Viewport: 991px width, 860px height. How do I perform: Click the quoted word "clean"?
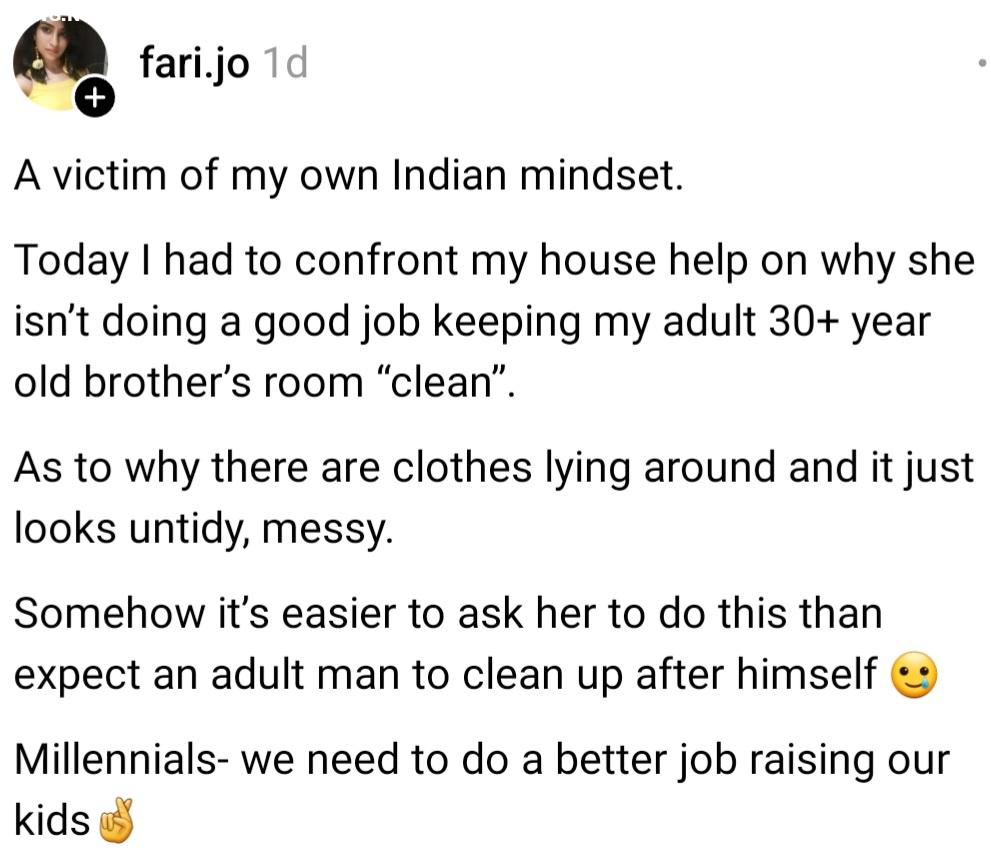tap(457, 384)
